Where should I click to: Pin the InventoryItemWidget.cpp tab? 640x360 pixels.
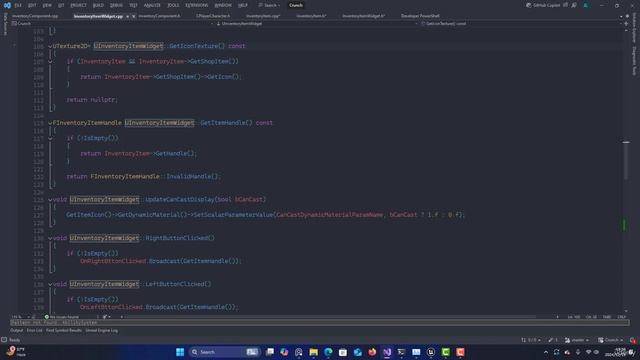point(127,16)
